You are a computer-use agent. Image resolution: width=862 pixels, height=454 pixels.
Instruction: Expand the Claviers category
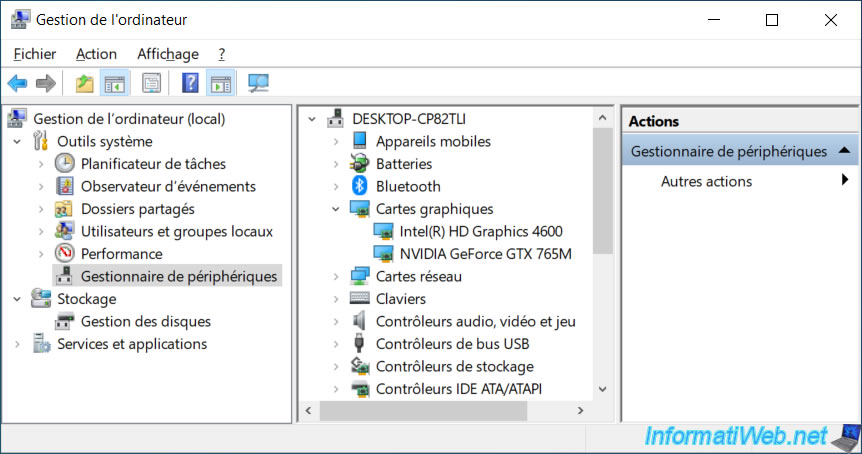click(336, 299)
